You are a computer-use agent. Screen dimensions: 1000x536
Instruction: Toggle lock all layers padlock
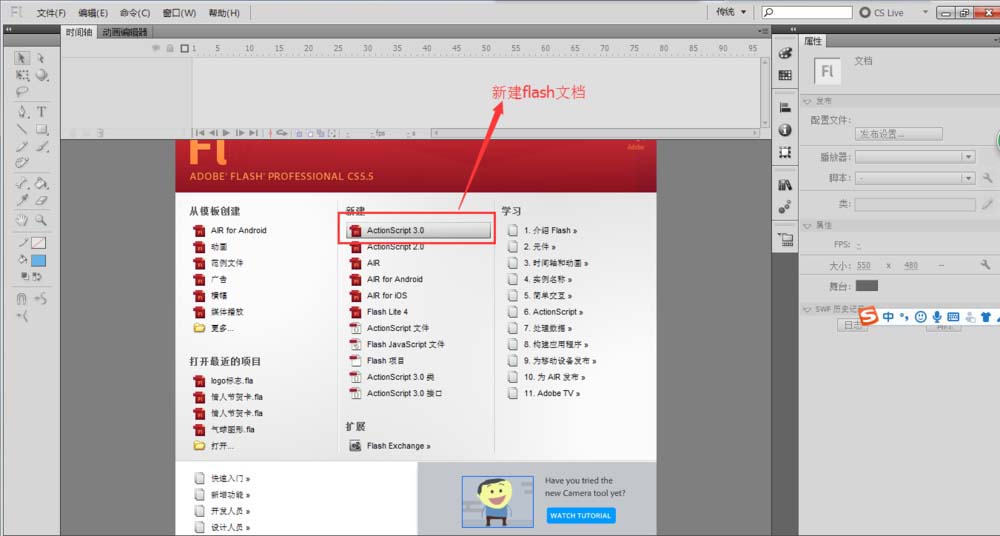[x=170, y=48]
